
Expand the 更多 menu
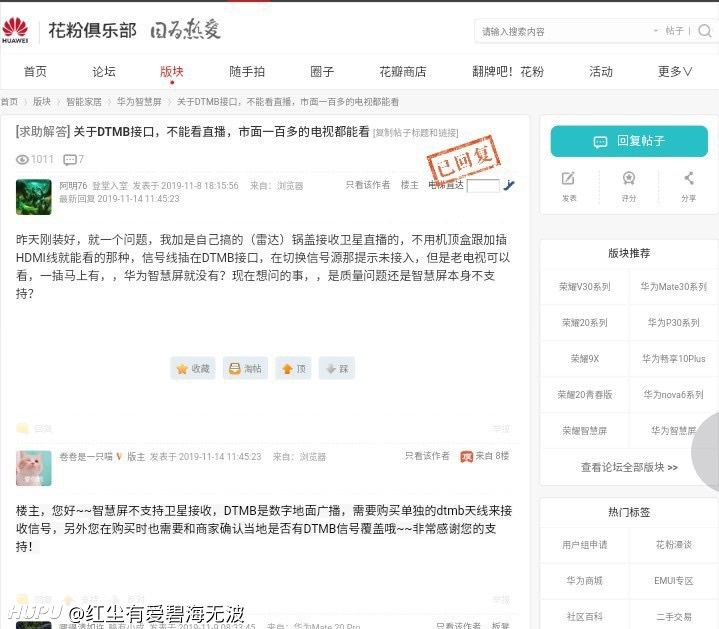tap(675, 72)
